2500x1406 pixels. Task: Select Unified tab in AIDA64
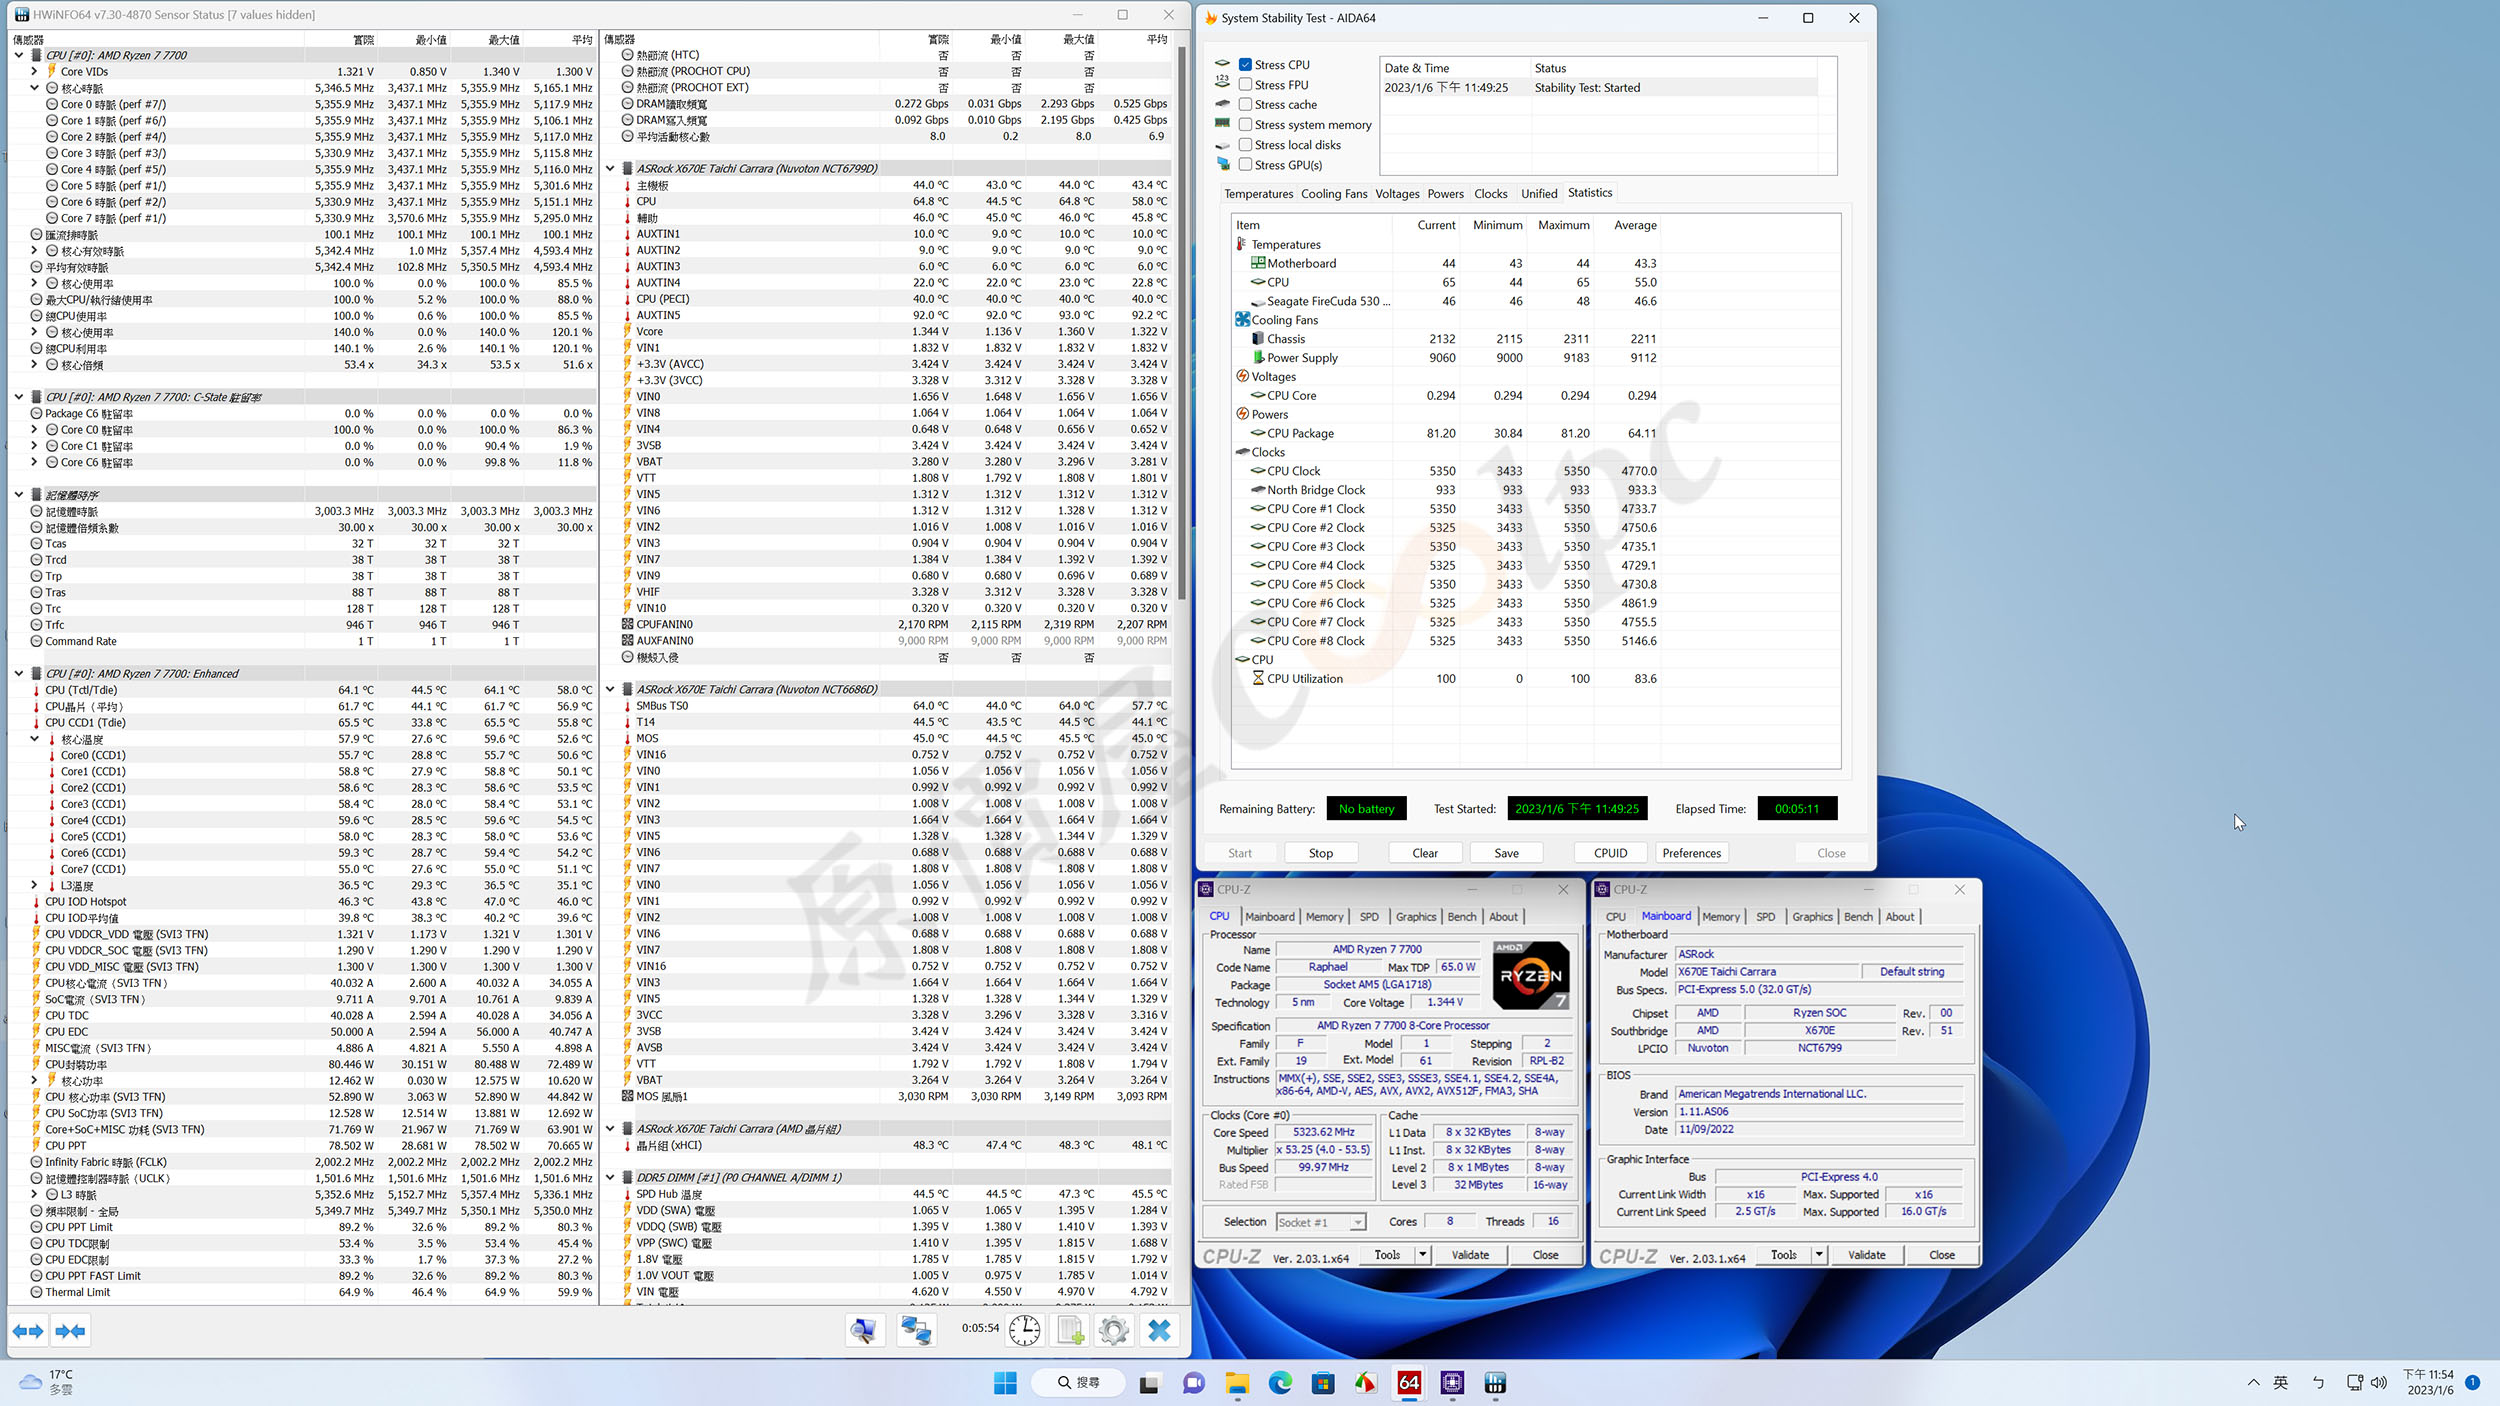(1539, 194)
